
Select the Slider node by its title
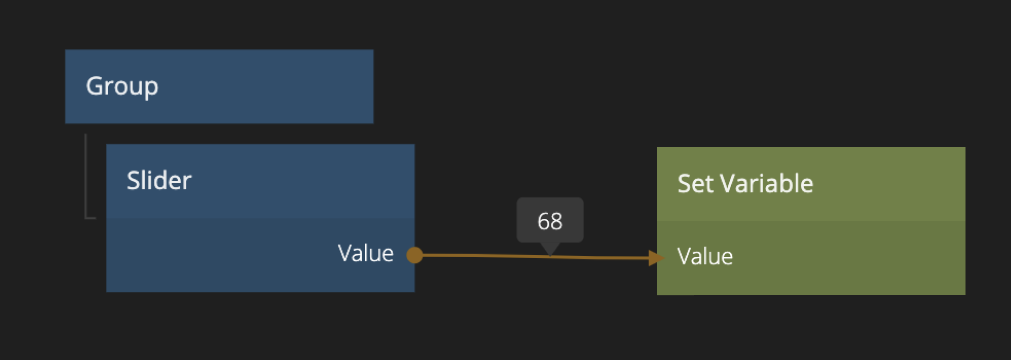coord(260,181)
